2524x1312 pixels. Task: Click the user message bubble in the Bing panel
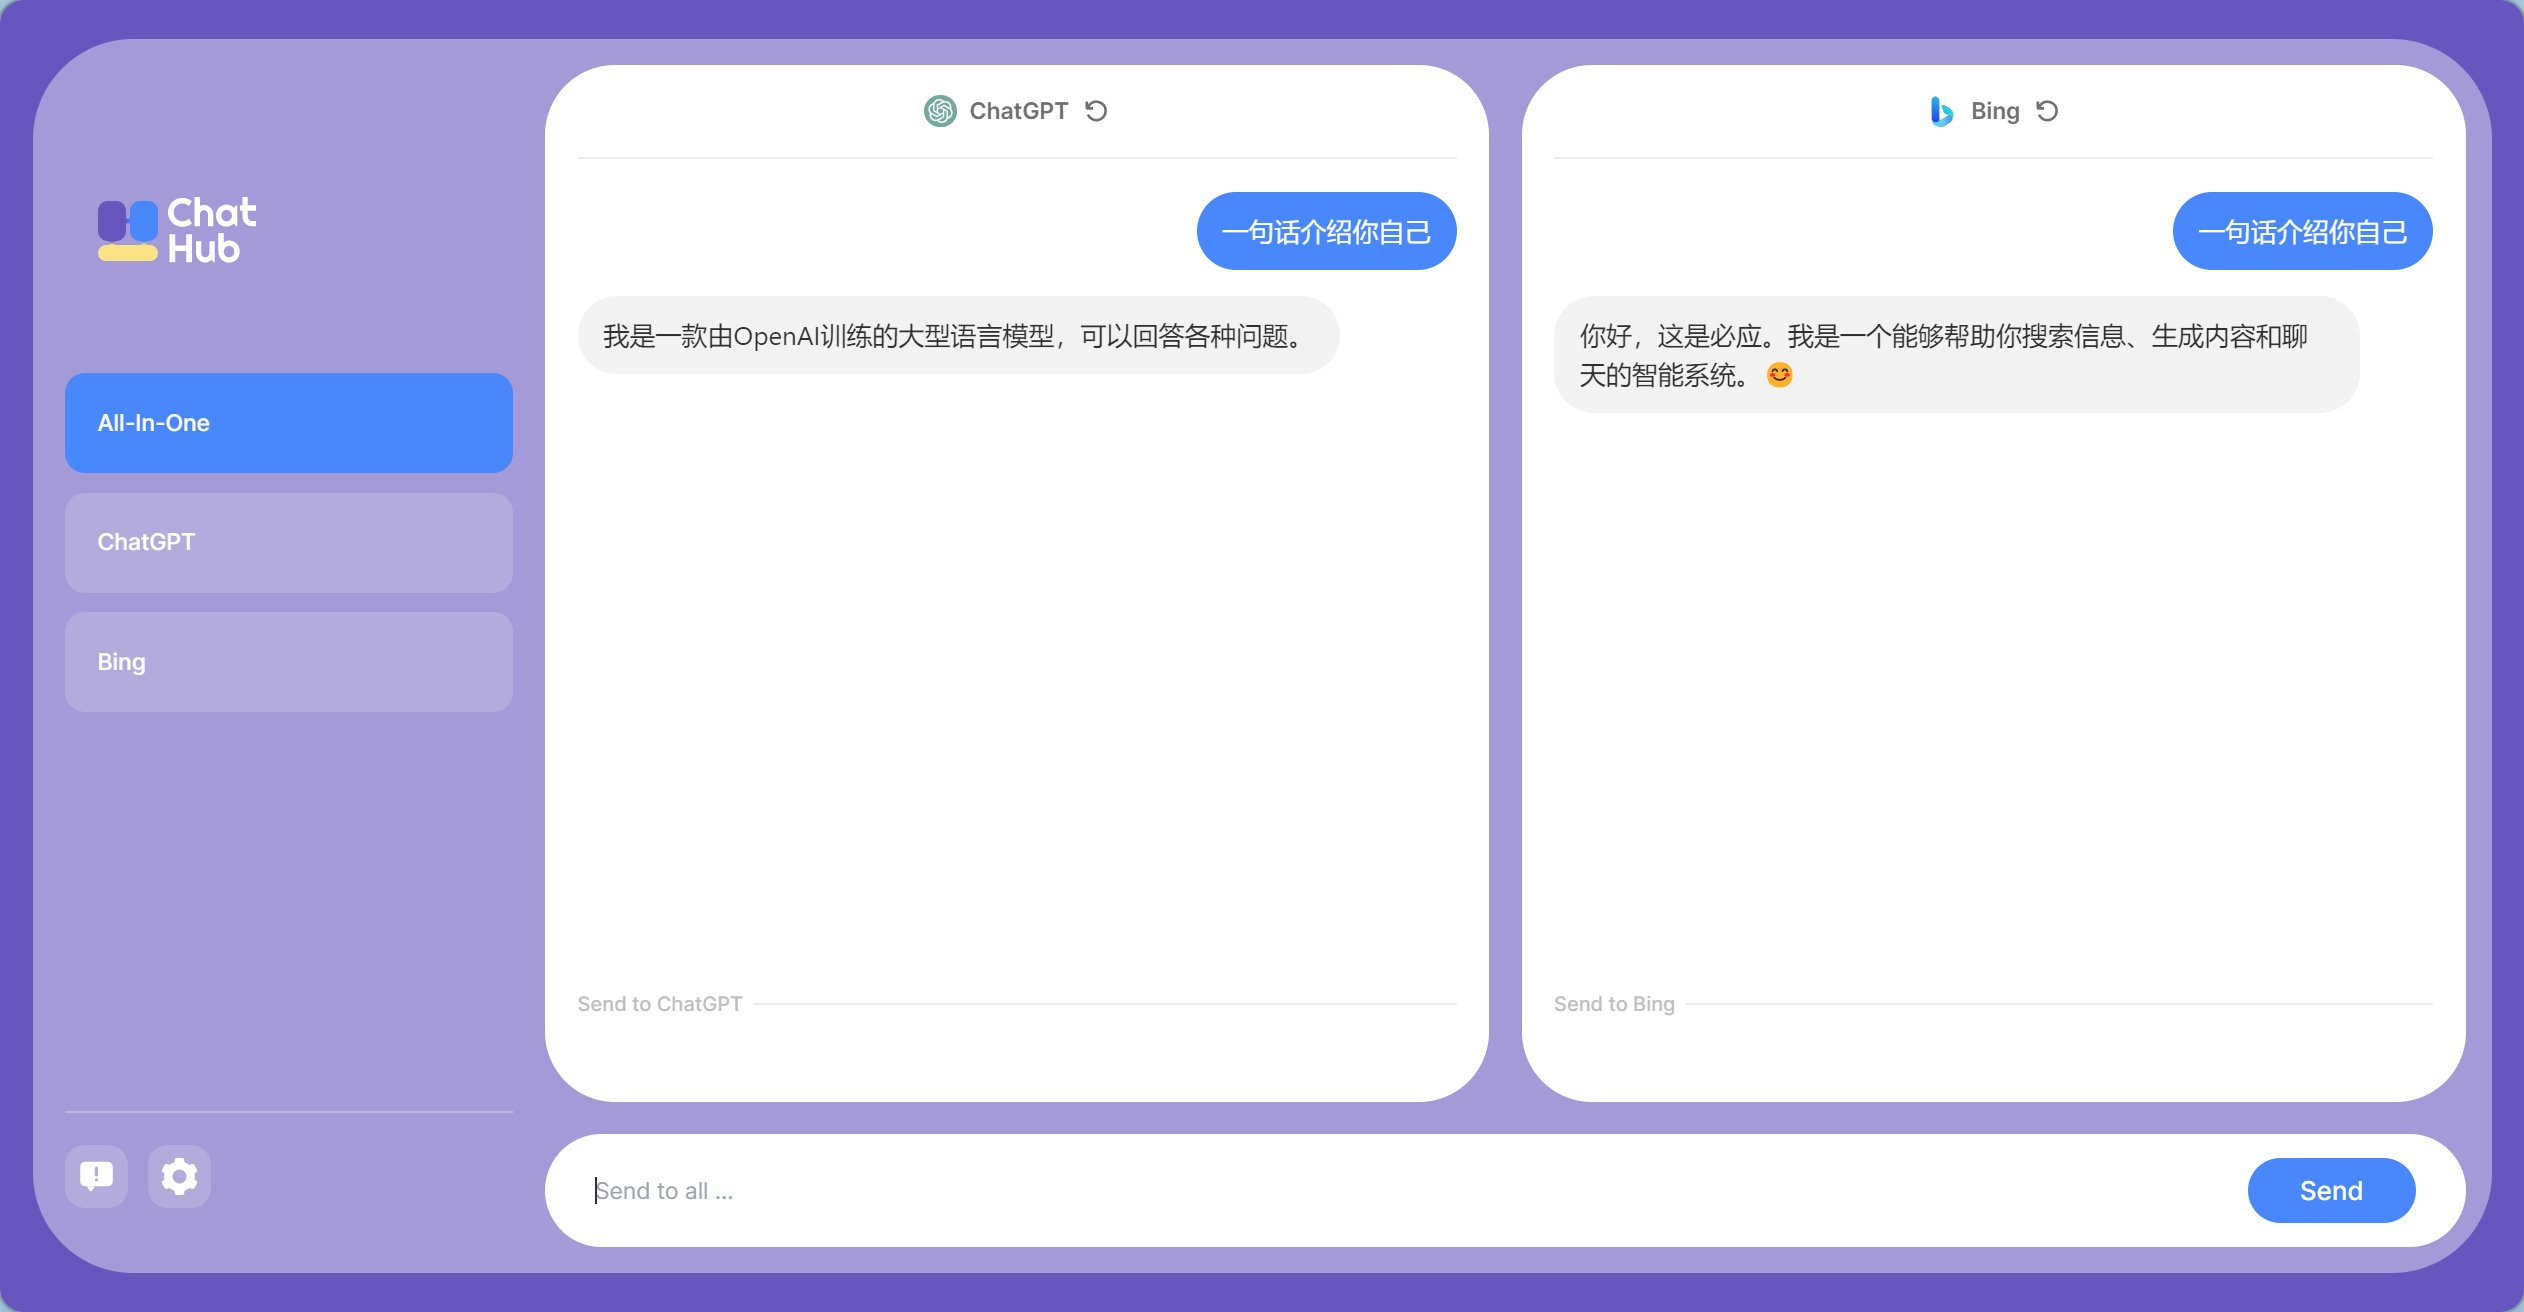click(x=2302, y=231)
